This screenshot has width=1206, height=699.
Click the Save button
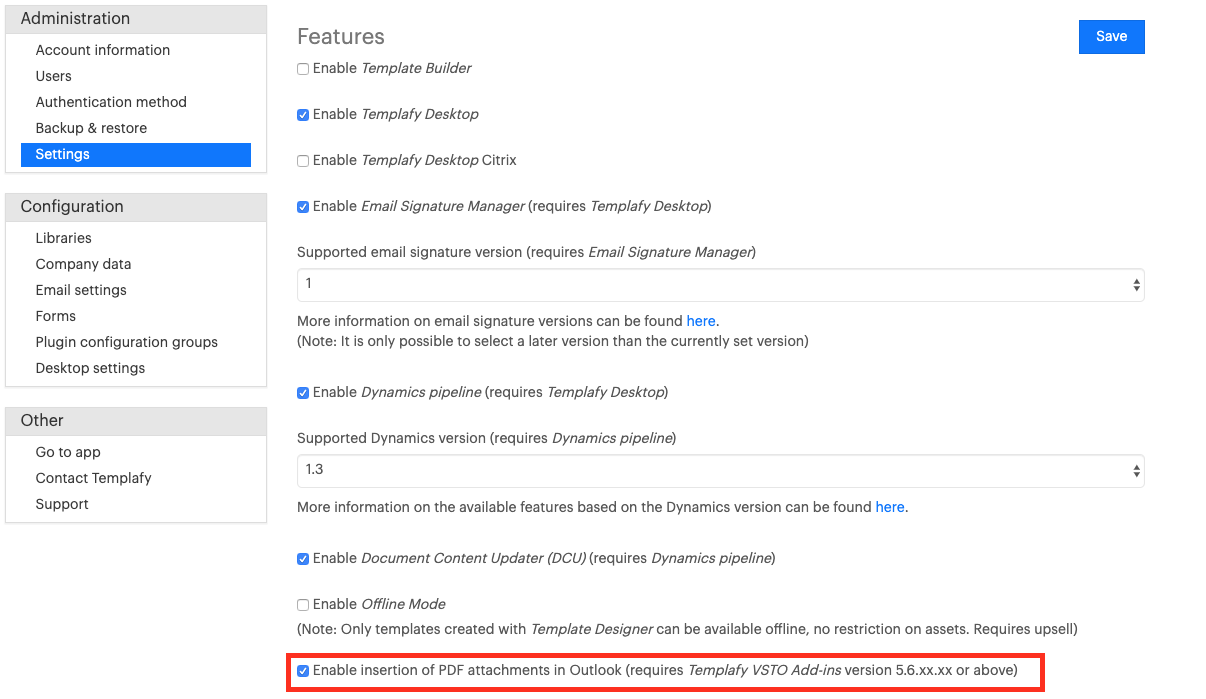click(1111, 36)
